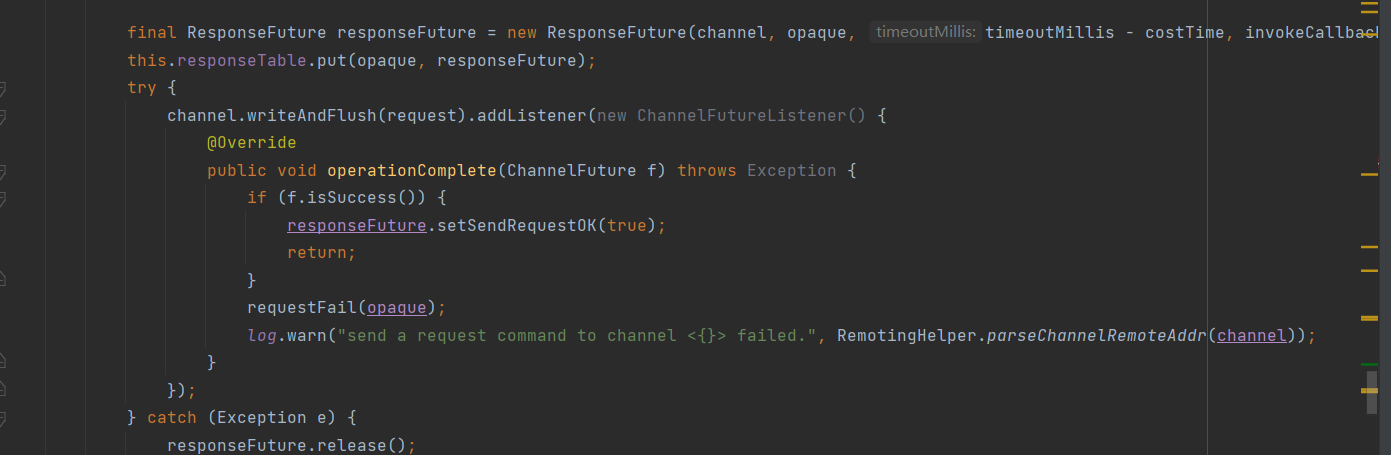Click fold-end marker beside the '});' line
The image size is (1391, 455).
(x=3, y=388)
